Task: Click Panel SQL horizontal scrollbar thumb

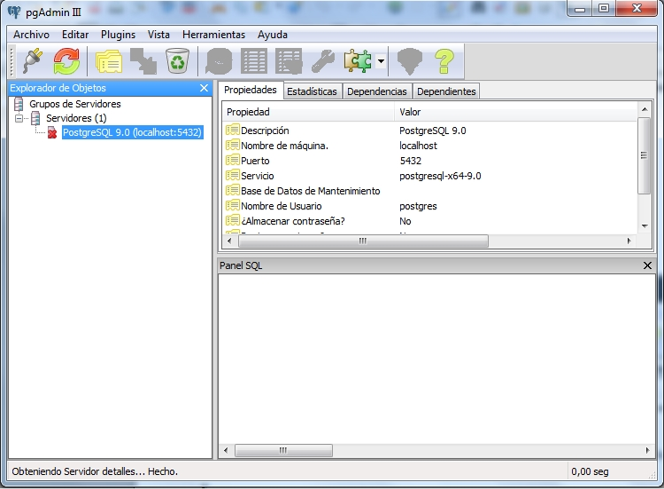Action: tap(283, 450)
